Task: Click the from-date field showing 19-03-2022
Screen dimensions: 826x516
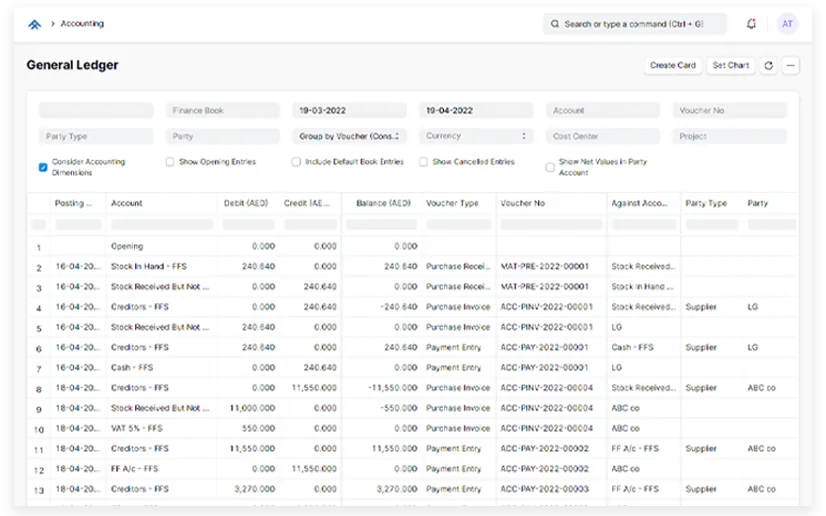Action: (x=349, y=111)
